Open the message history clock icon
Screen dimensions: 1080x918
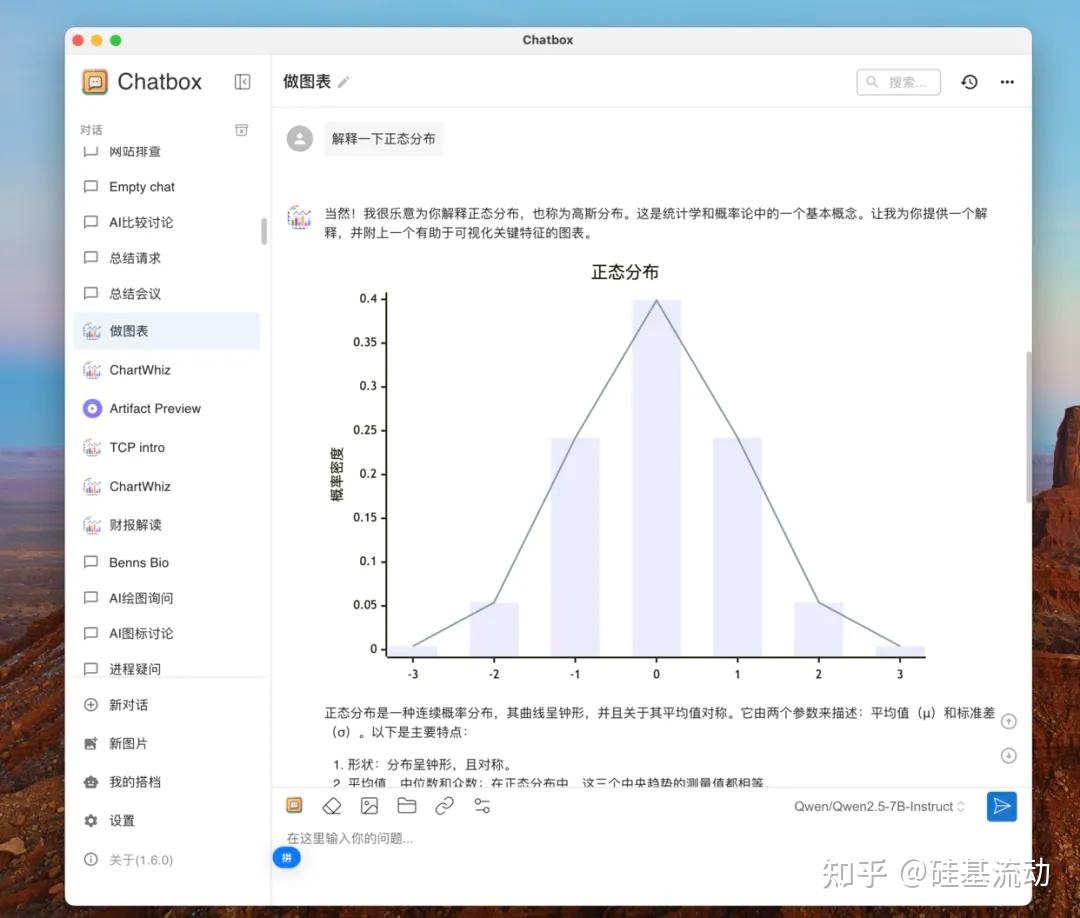(969, 82)
